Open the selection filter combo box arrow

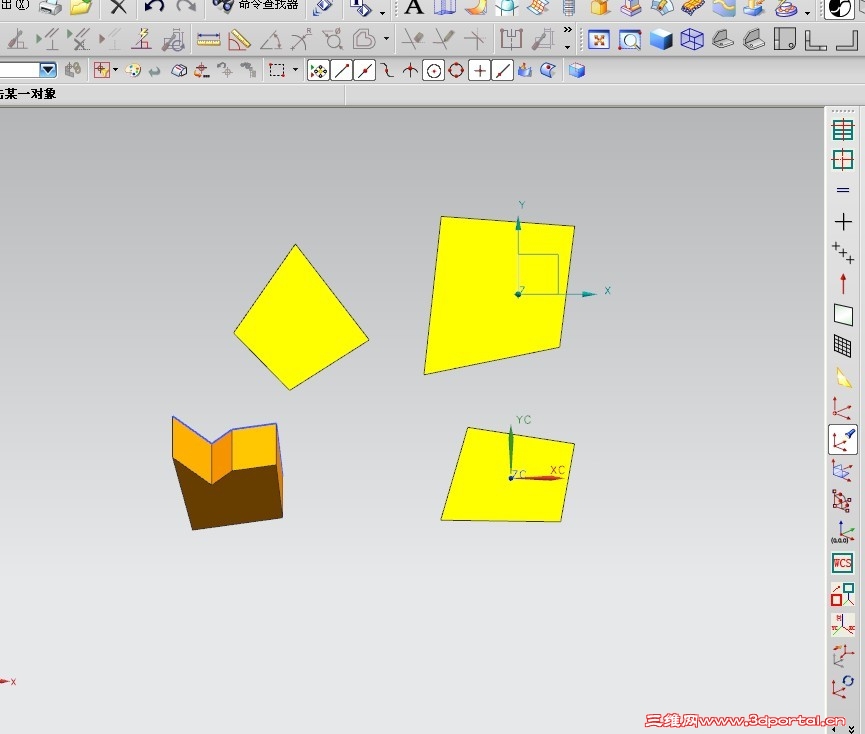[48, 70]
